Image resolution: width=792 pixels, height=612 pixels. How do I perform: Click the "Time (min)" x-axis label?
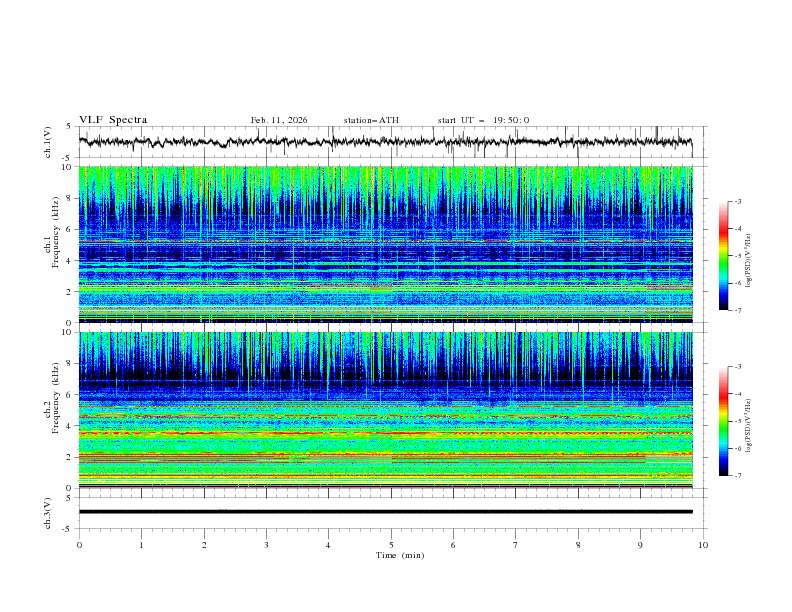pyautogui.click(x=400, y=555)
